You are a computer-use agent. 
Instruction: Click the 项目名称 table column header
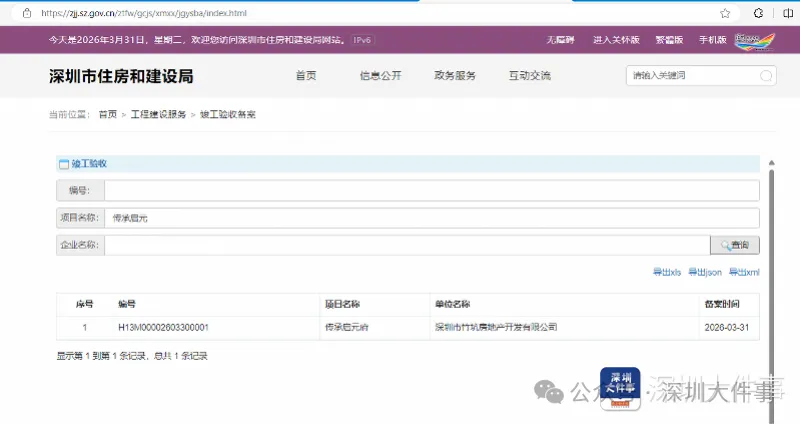[342, 304]
